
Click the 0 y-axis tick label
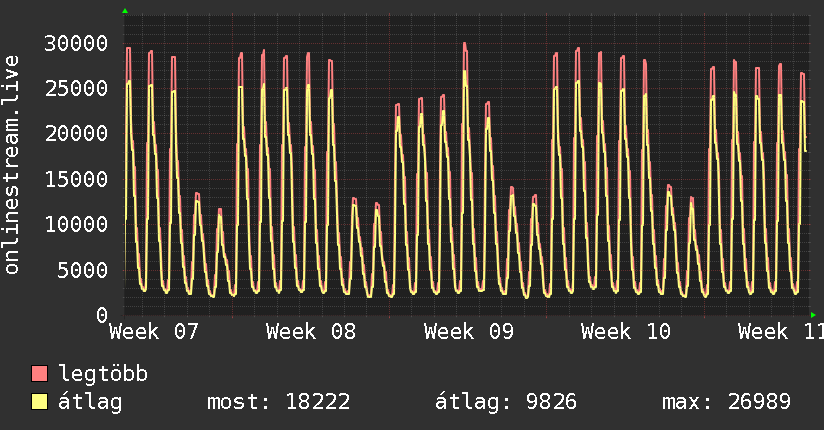coord(102,315)
